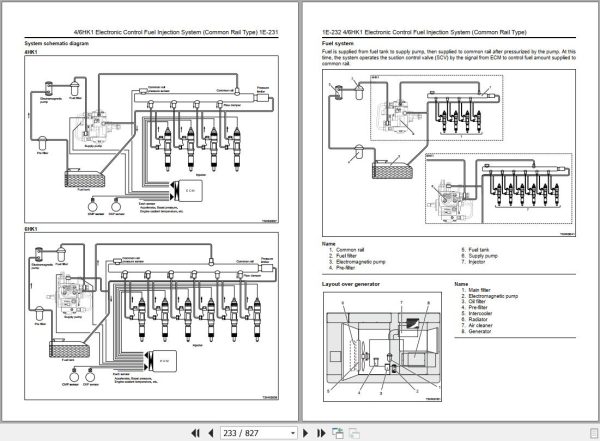Viewport: 600px width, 441px height.
Task: Click the previous view icon
Action: point(338,433)
